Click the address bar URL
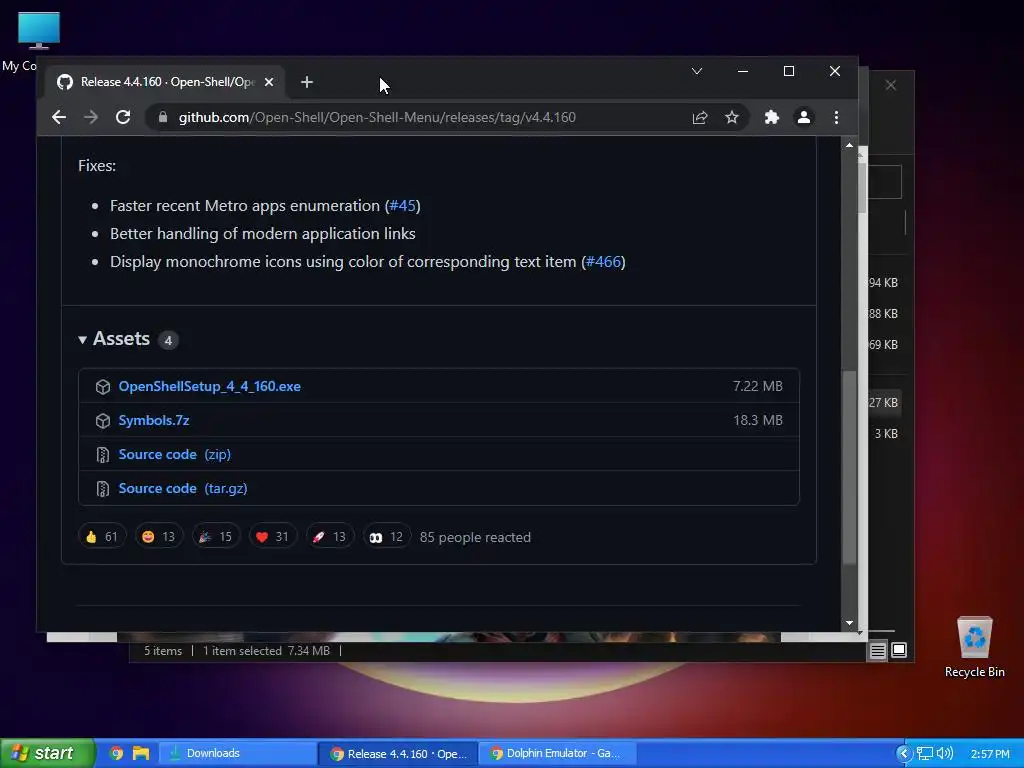Viewport: 1024px width, 768px height. 377,118
